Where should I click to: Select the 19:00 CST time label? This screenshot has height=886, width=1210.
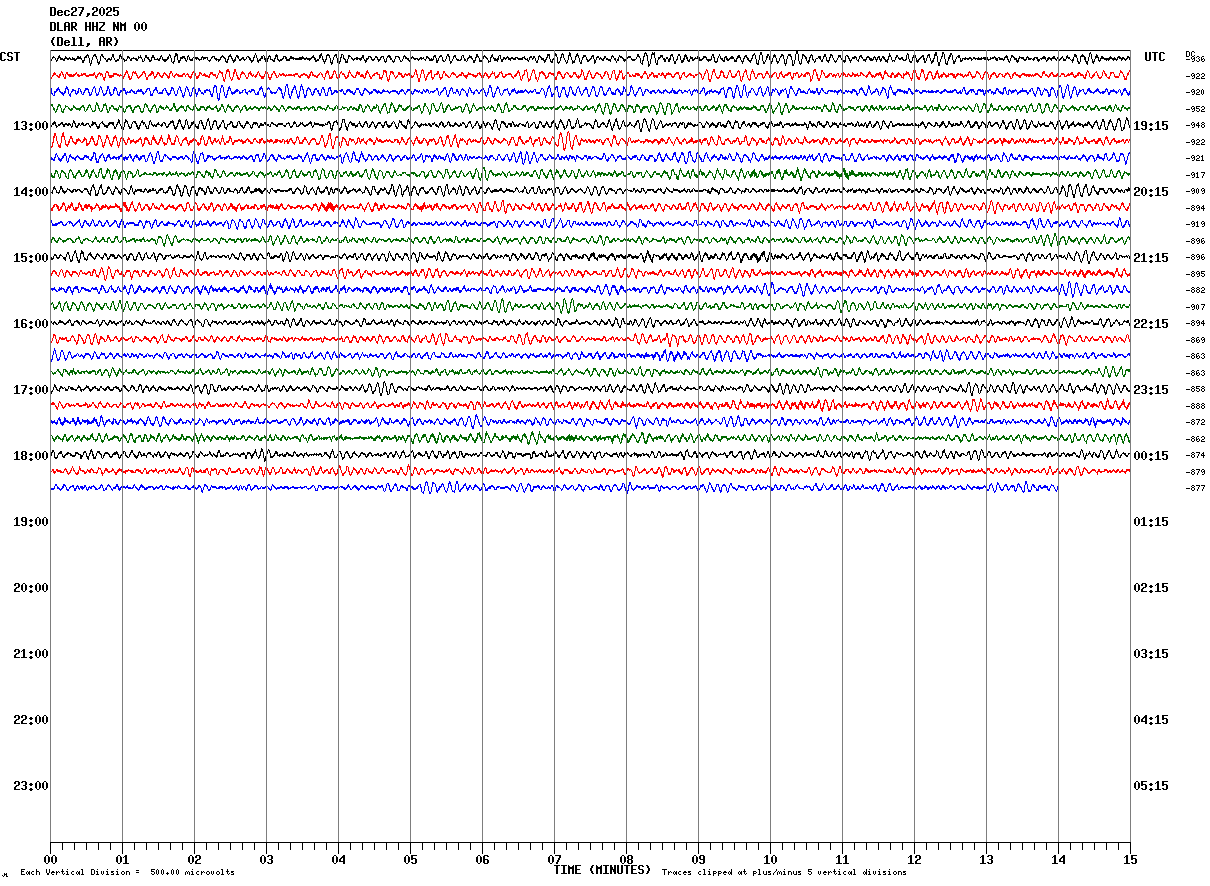pos(31,522)
